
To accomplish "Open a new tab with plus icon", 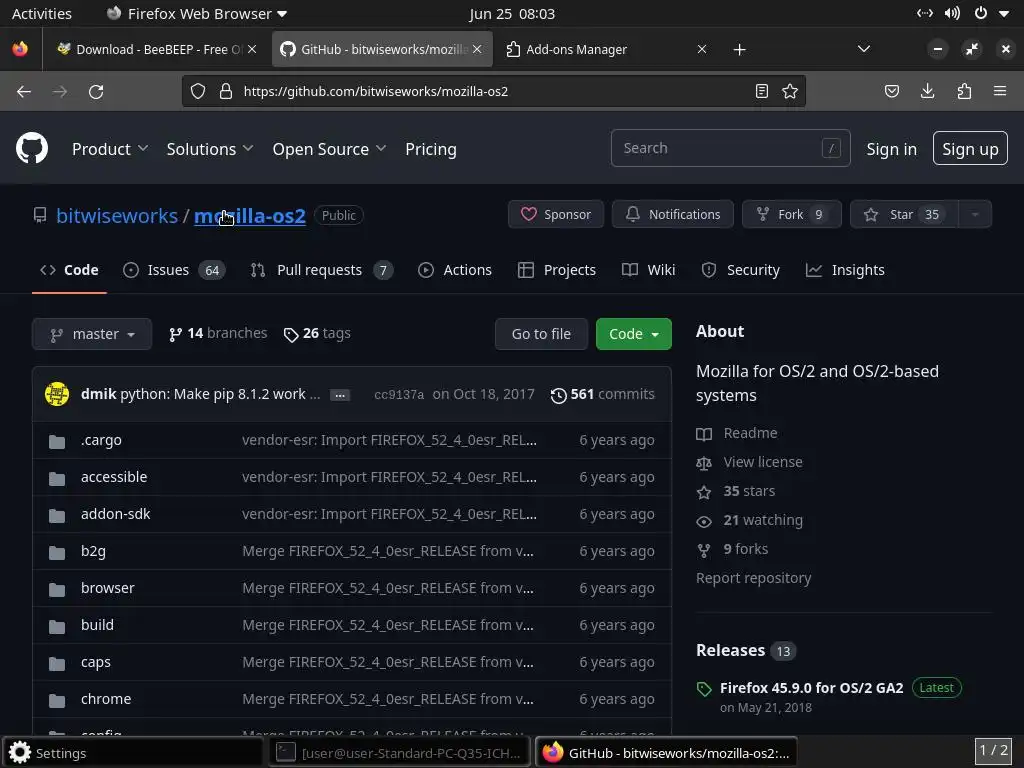I will [739, 50].
